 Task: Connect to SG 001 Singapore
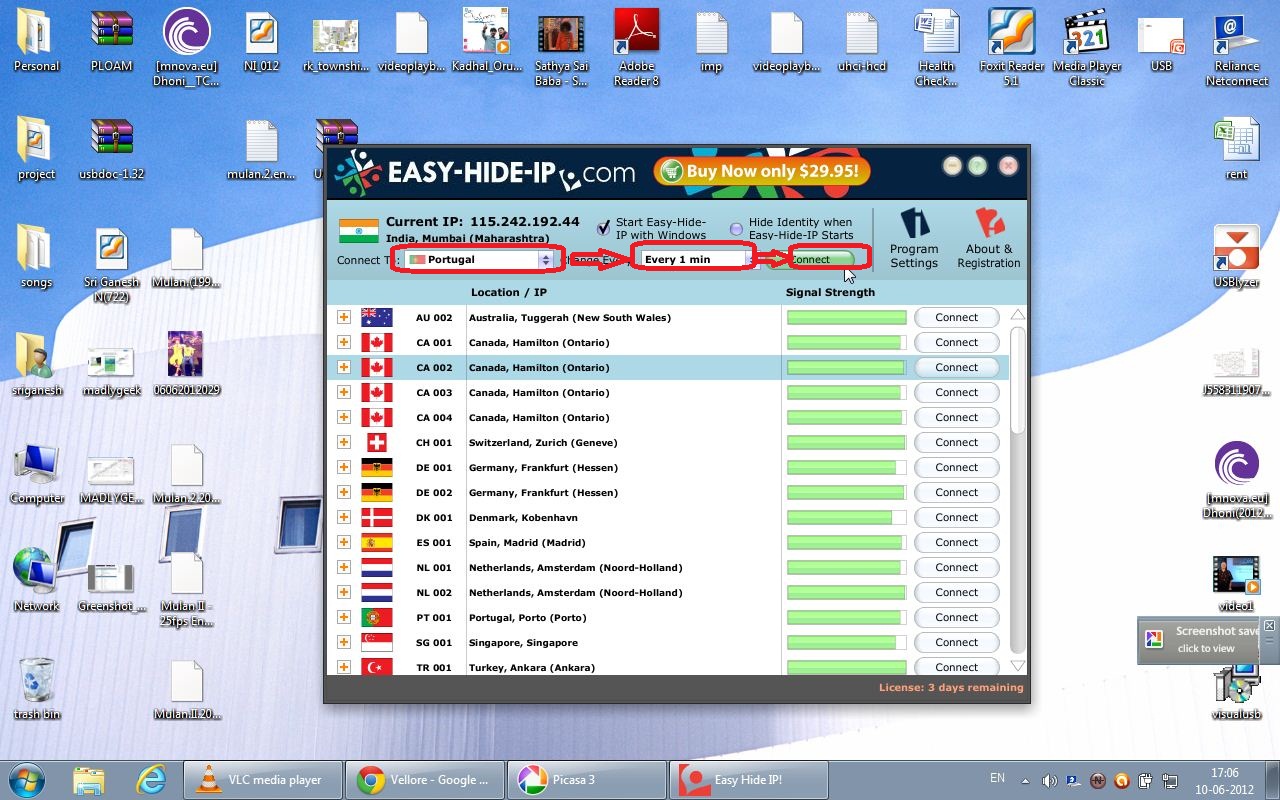coord(956,642)
